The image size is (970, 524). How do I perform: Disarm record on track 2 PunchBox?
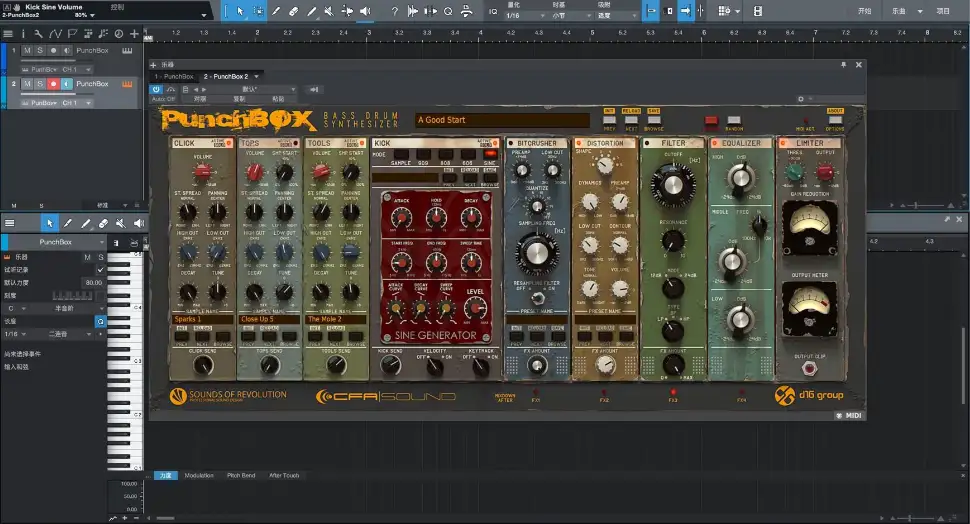[x=53, y=84]
